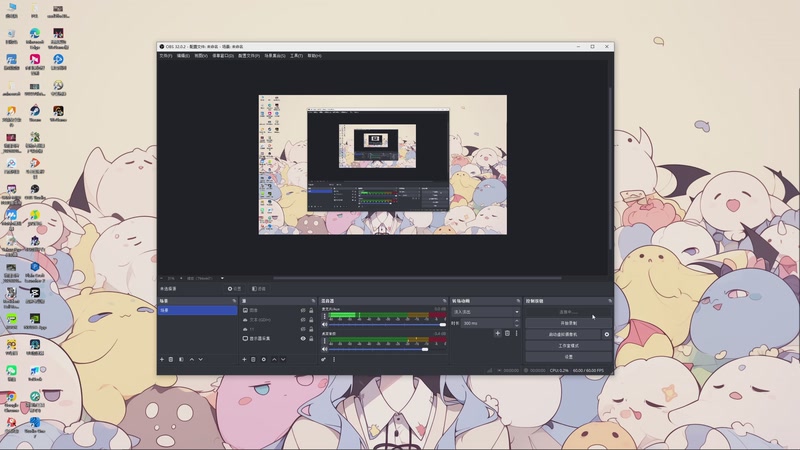Image resolution: width=800 pixels, height=450 pixels.
Task: Enable 工作室模式 button
Action: click(x=568, y=345)
